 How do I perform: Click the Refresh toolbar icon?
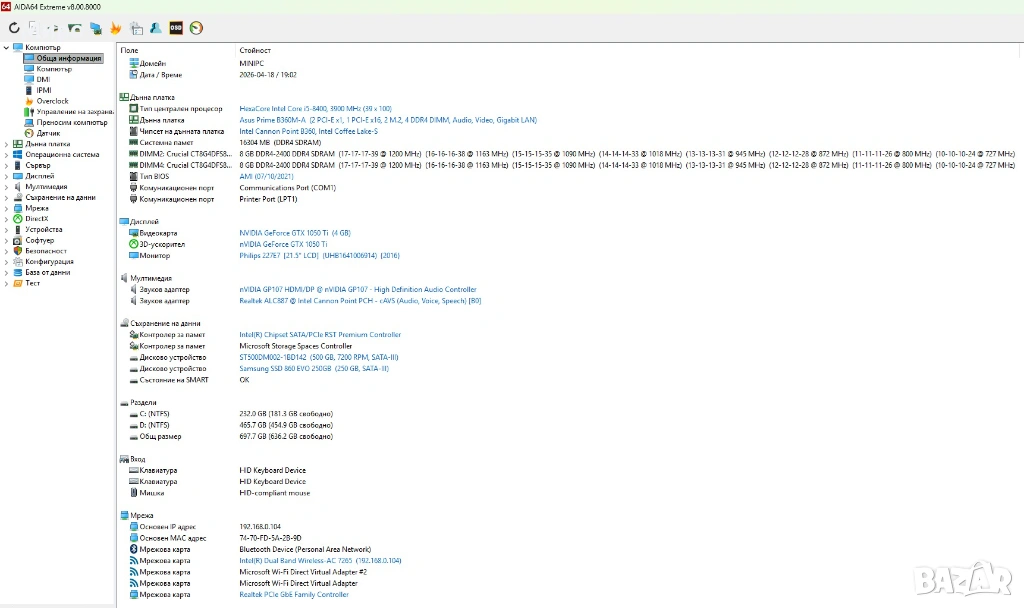[14, 28]
